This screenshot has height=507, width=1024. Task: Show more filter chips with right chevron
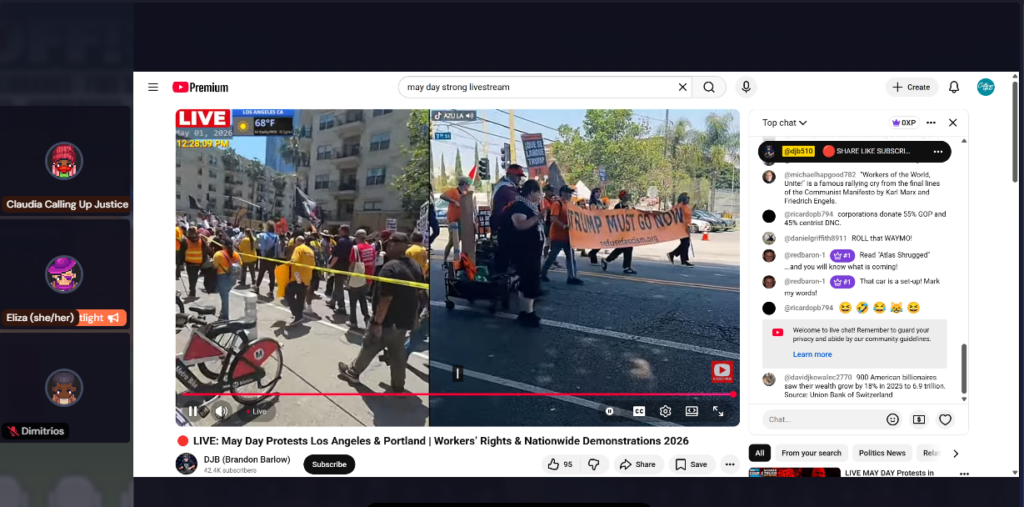pos(955,453)
